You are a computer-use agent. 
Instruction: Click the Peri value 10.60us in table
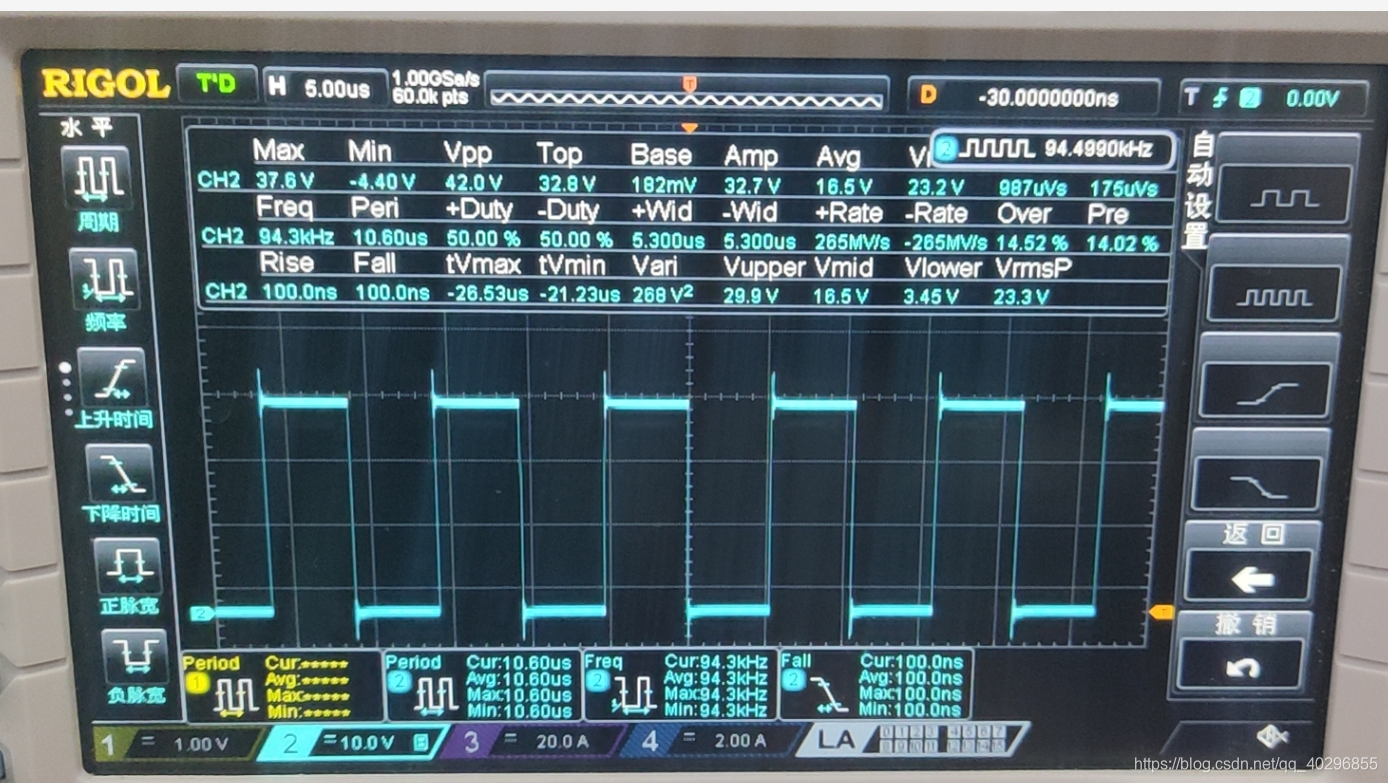point(389,239)
